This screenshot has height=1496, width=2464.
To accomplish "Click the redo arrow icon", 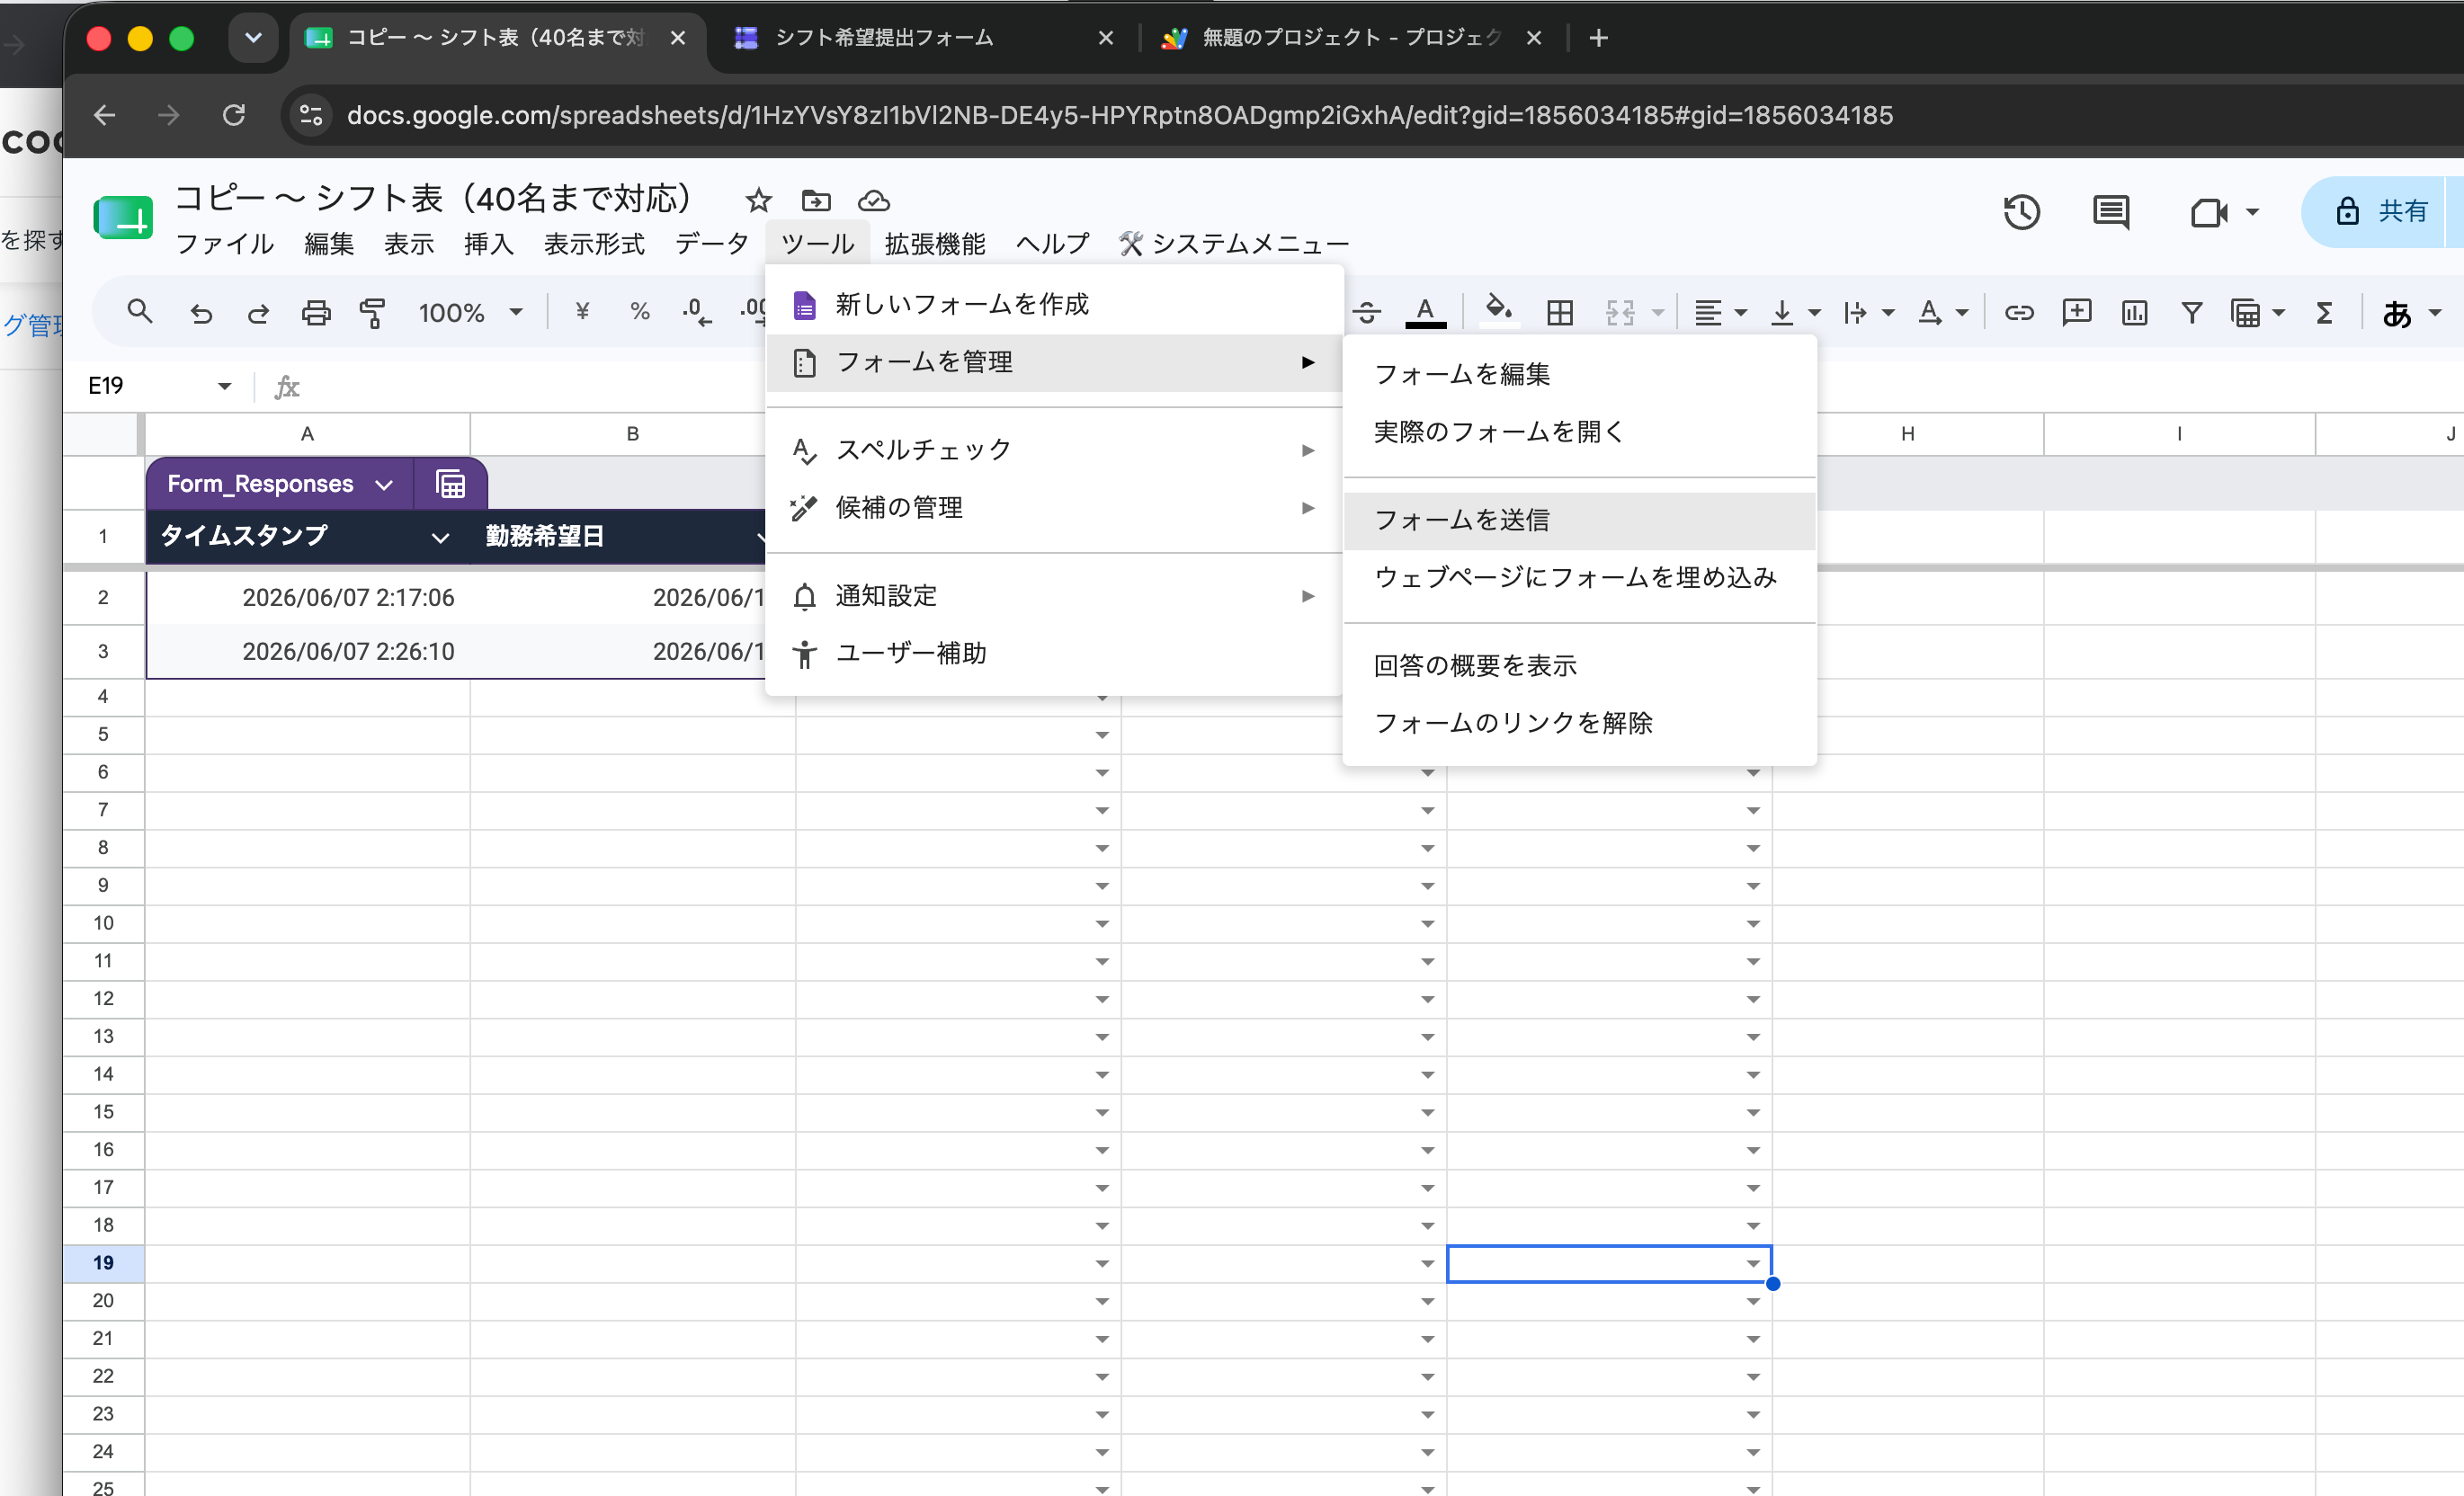I will pos(258,313).
